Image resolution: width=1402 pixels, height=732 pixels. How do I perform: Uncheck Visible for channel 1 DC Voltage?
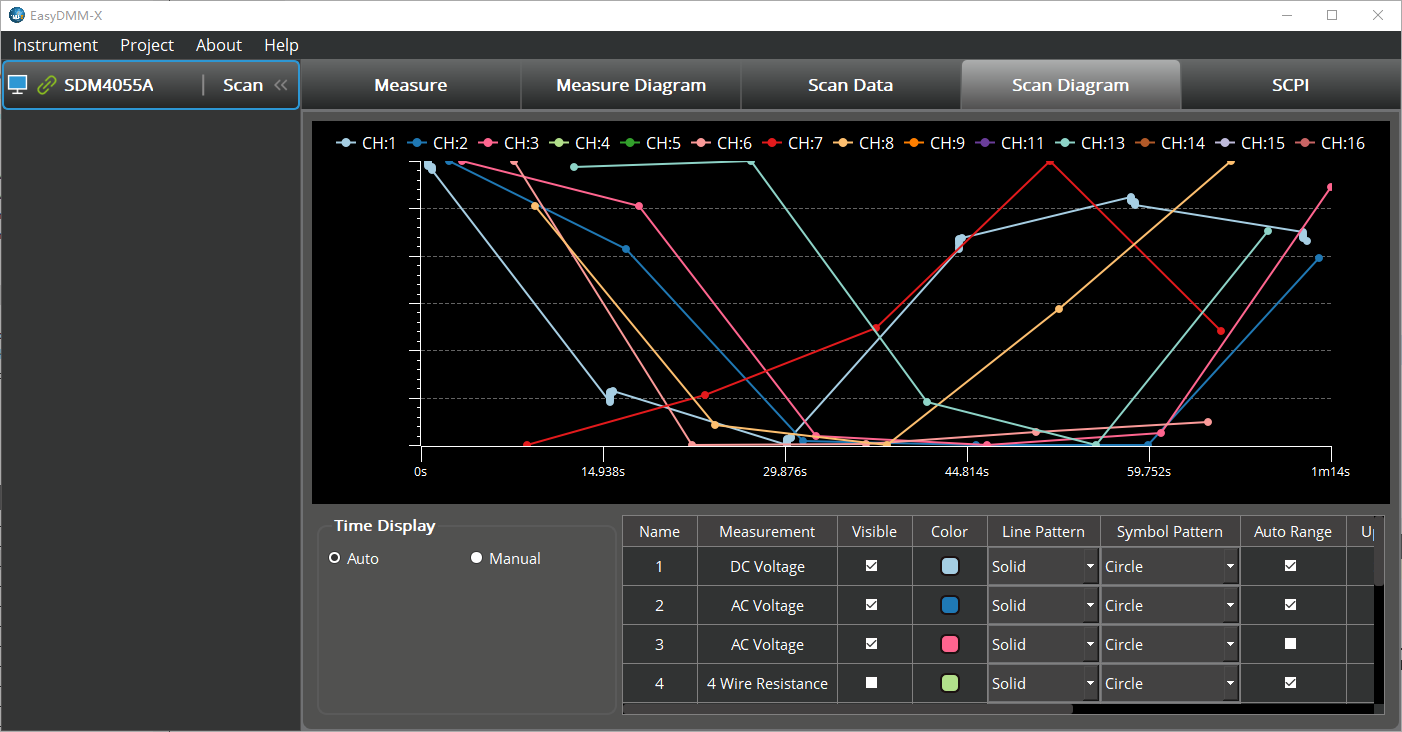[x=872, y=566]
